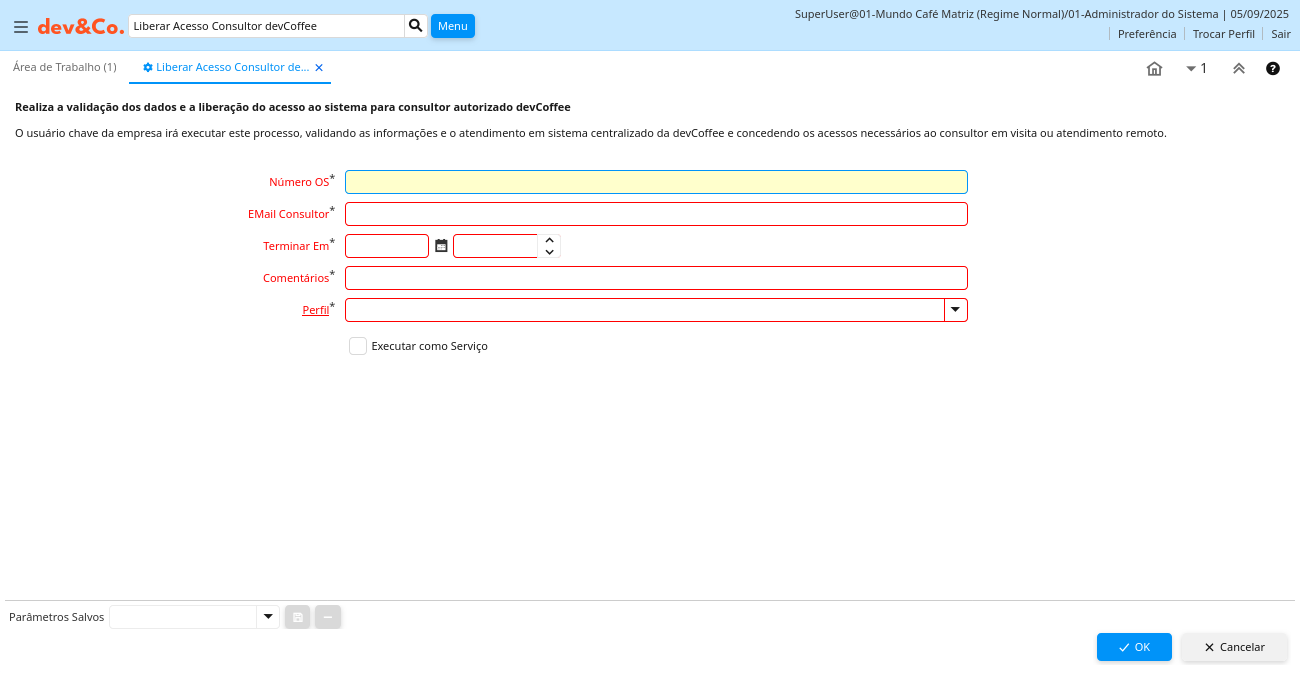Click the dev&Co. logo
The width and height of the screenshot is (1300, 674).
[x=81, y=27]
